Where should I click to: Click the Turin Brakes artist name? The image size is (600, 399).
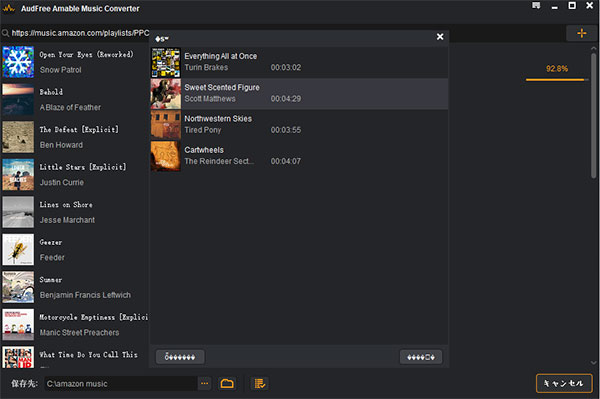click(x=206, y=67)
